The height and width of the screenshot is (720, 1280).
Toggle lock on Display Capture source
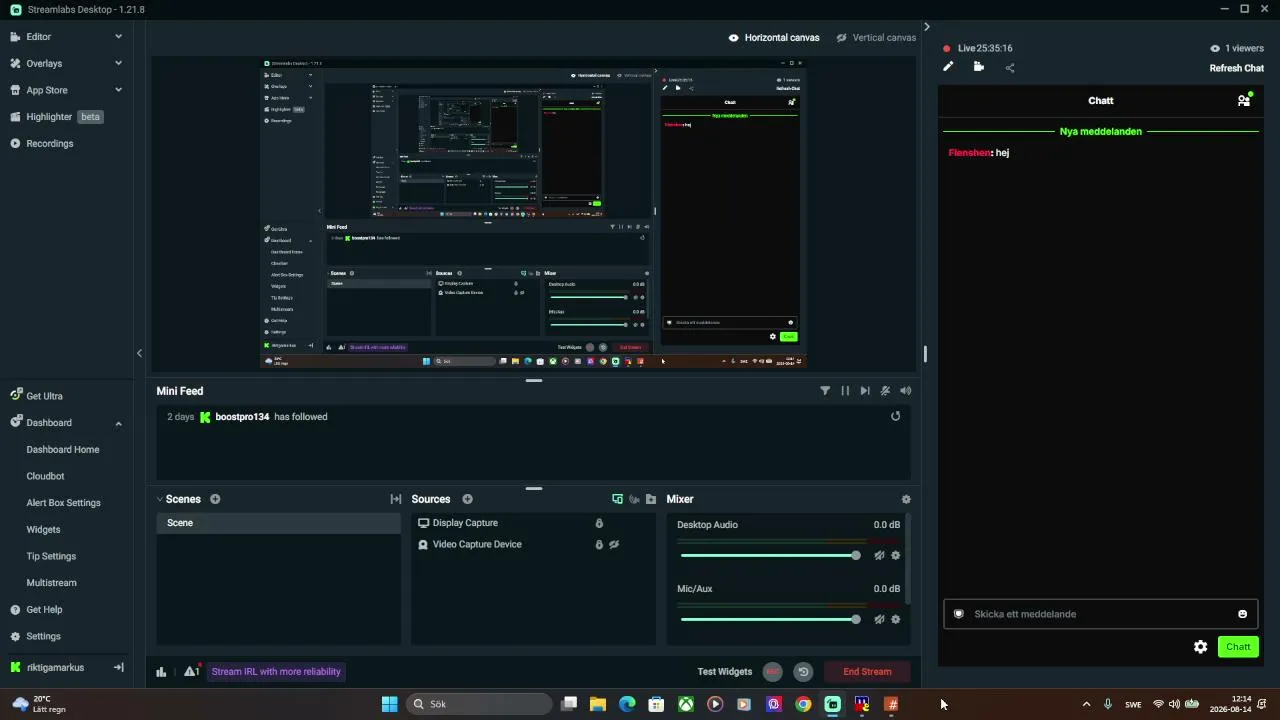point(599,523)
